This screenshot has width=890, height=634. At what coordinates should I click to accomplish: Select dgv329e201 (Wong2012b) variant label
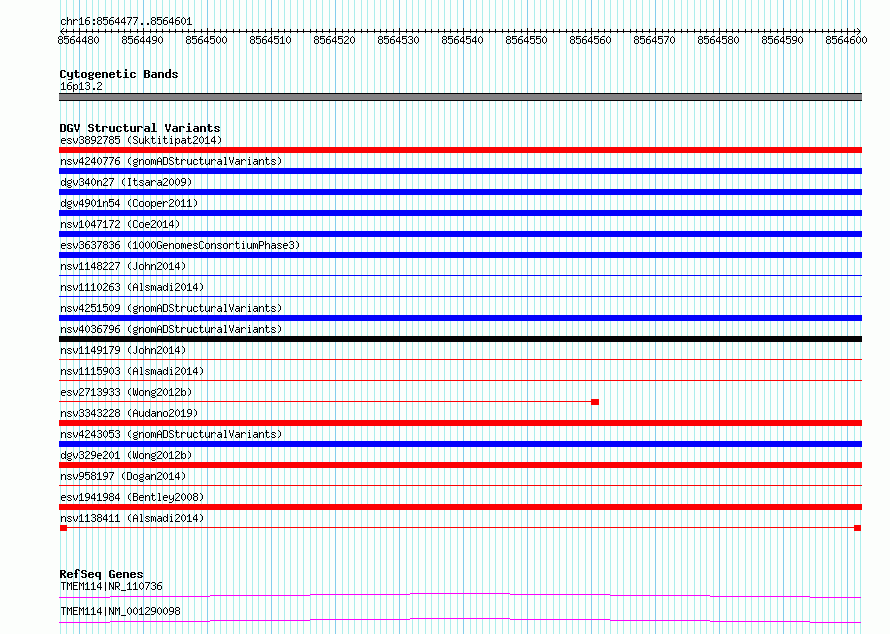click(126, 455)
